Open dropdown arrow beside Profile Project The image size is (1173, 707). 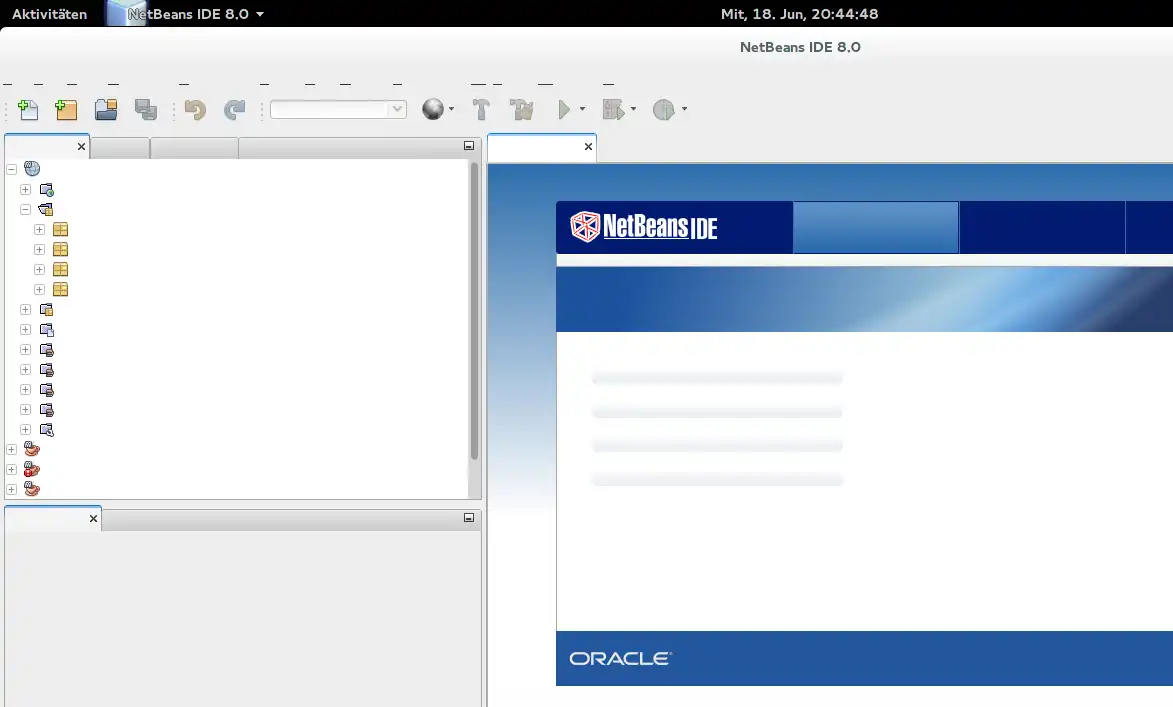(x=684, y=109)
